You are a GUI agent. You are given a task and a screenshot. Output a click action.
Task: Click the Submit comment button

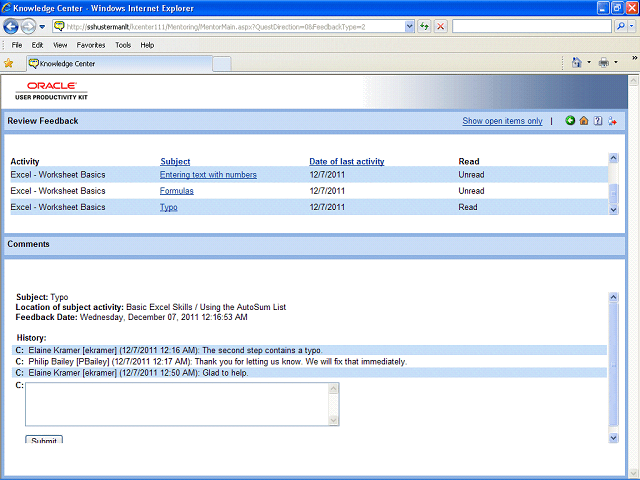coord(44,440)
